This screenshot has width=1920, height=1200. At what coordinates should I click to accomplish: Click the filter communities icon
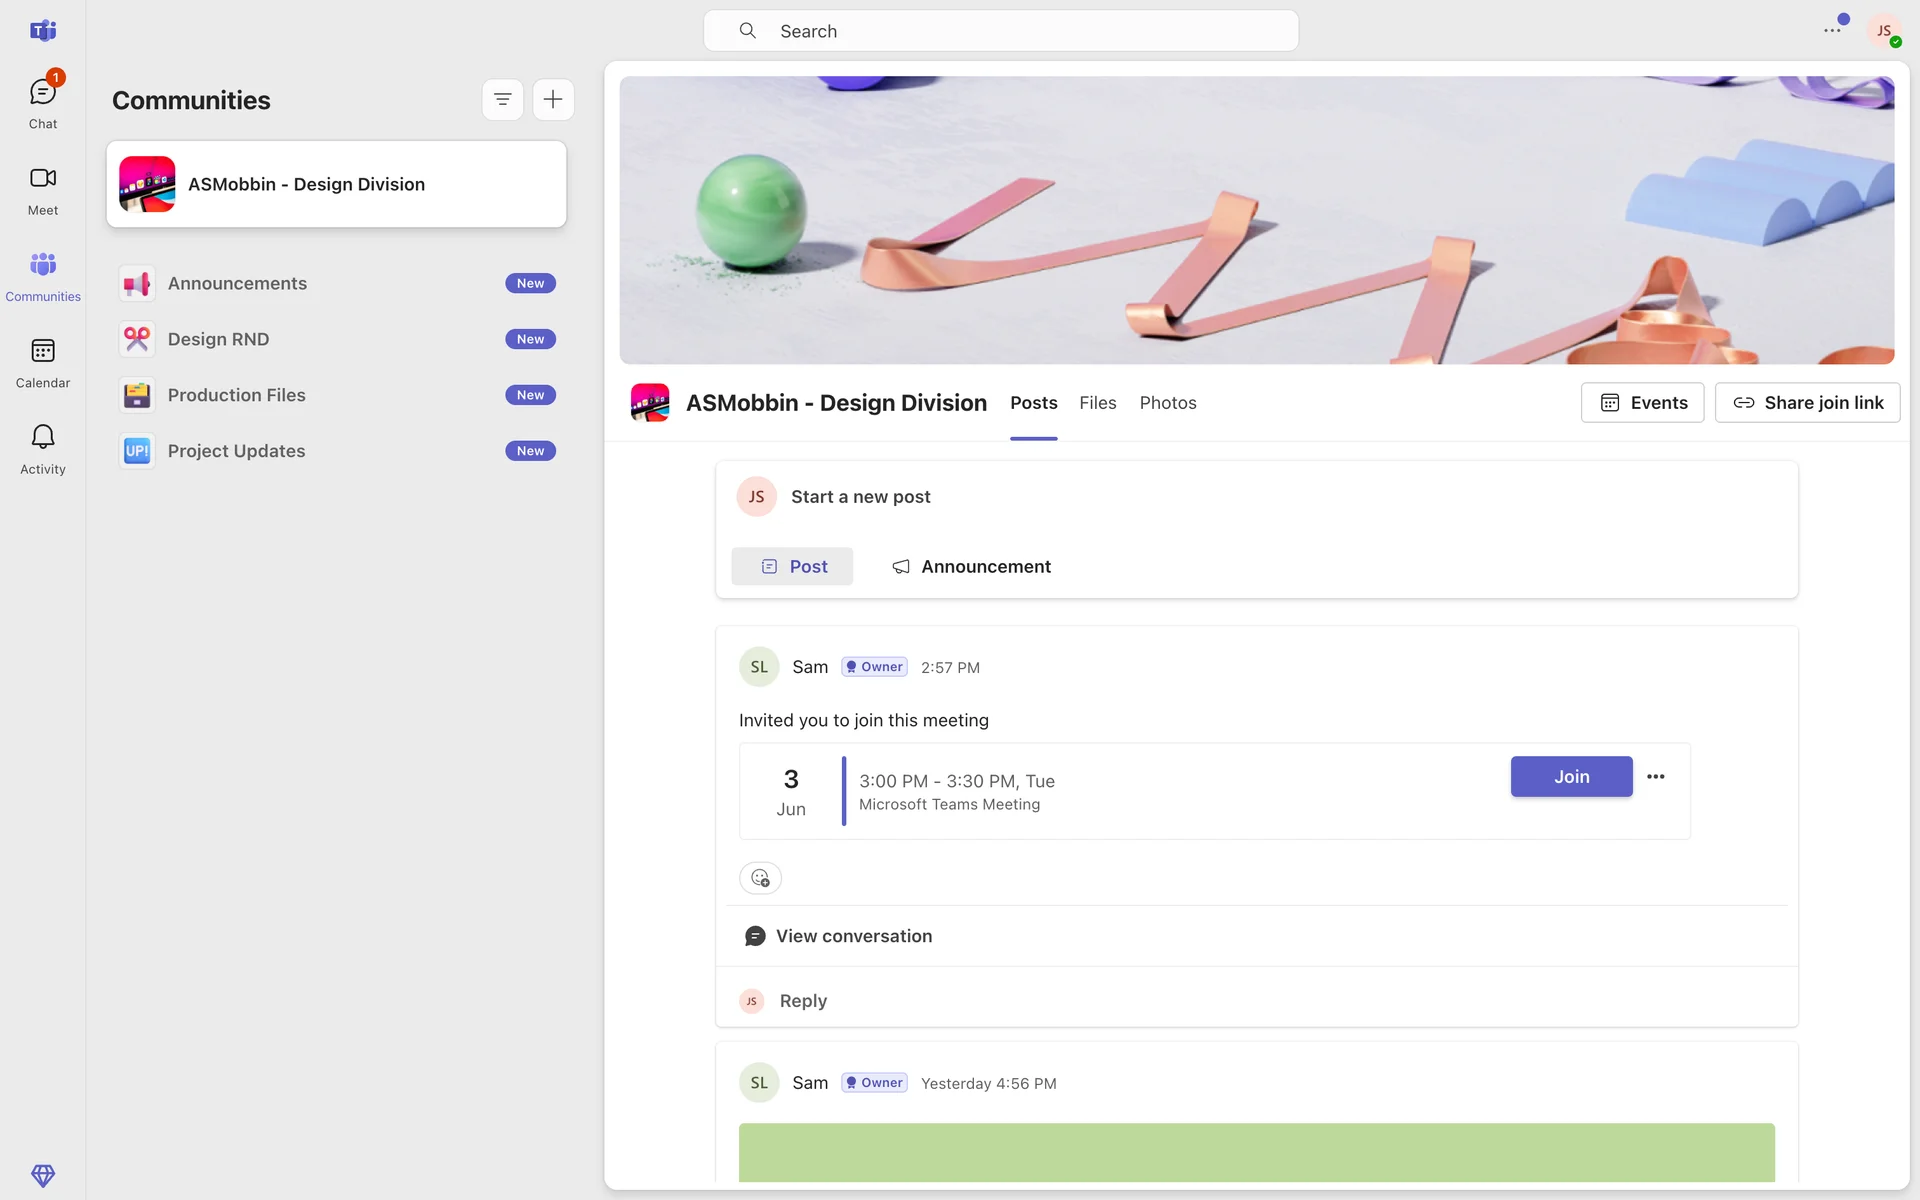point(503,100)
